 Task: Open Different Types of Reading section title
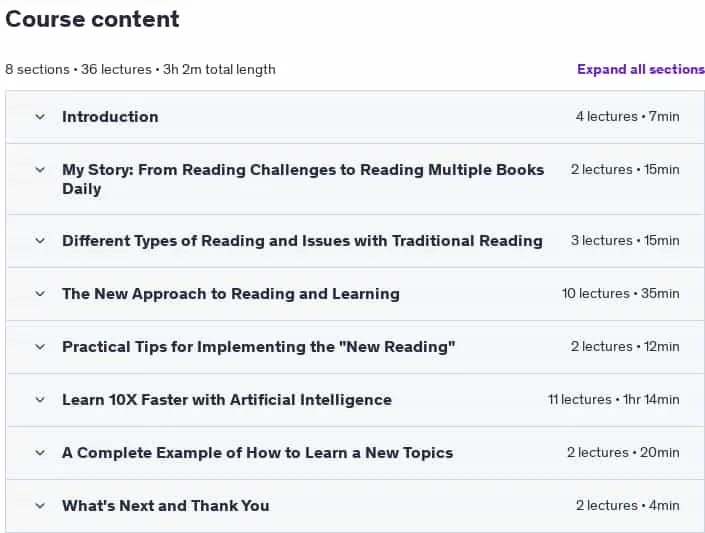pyautogui.click(x=302, y=241)
